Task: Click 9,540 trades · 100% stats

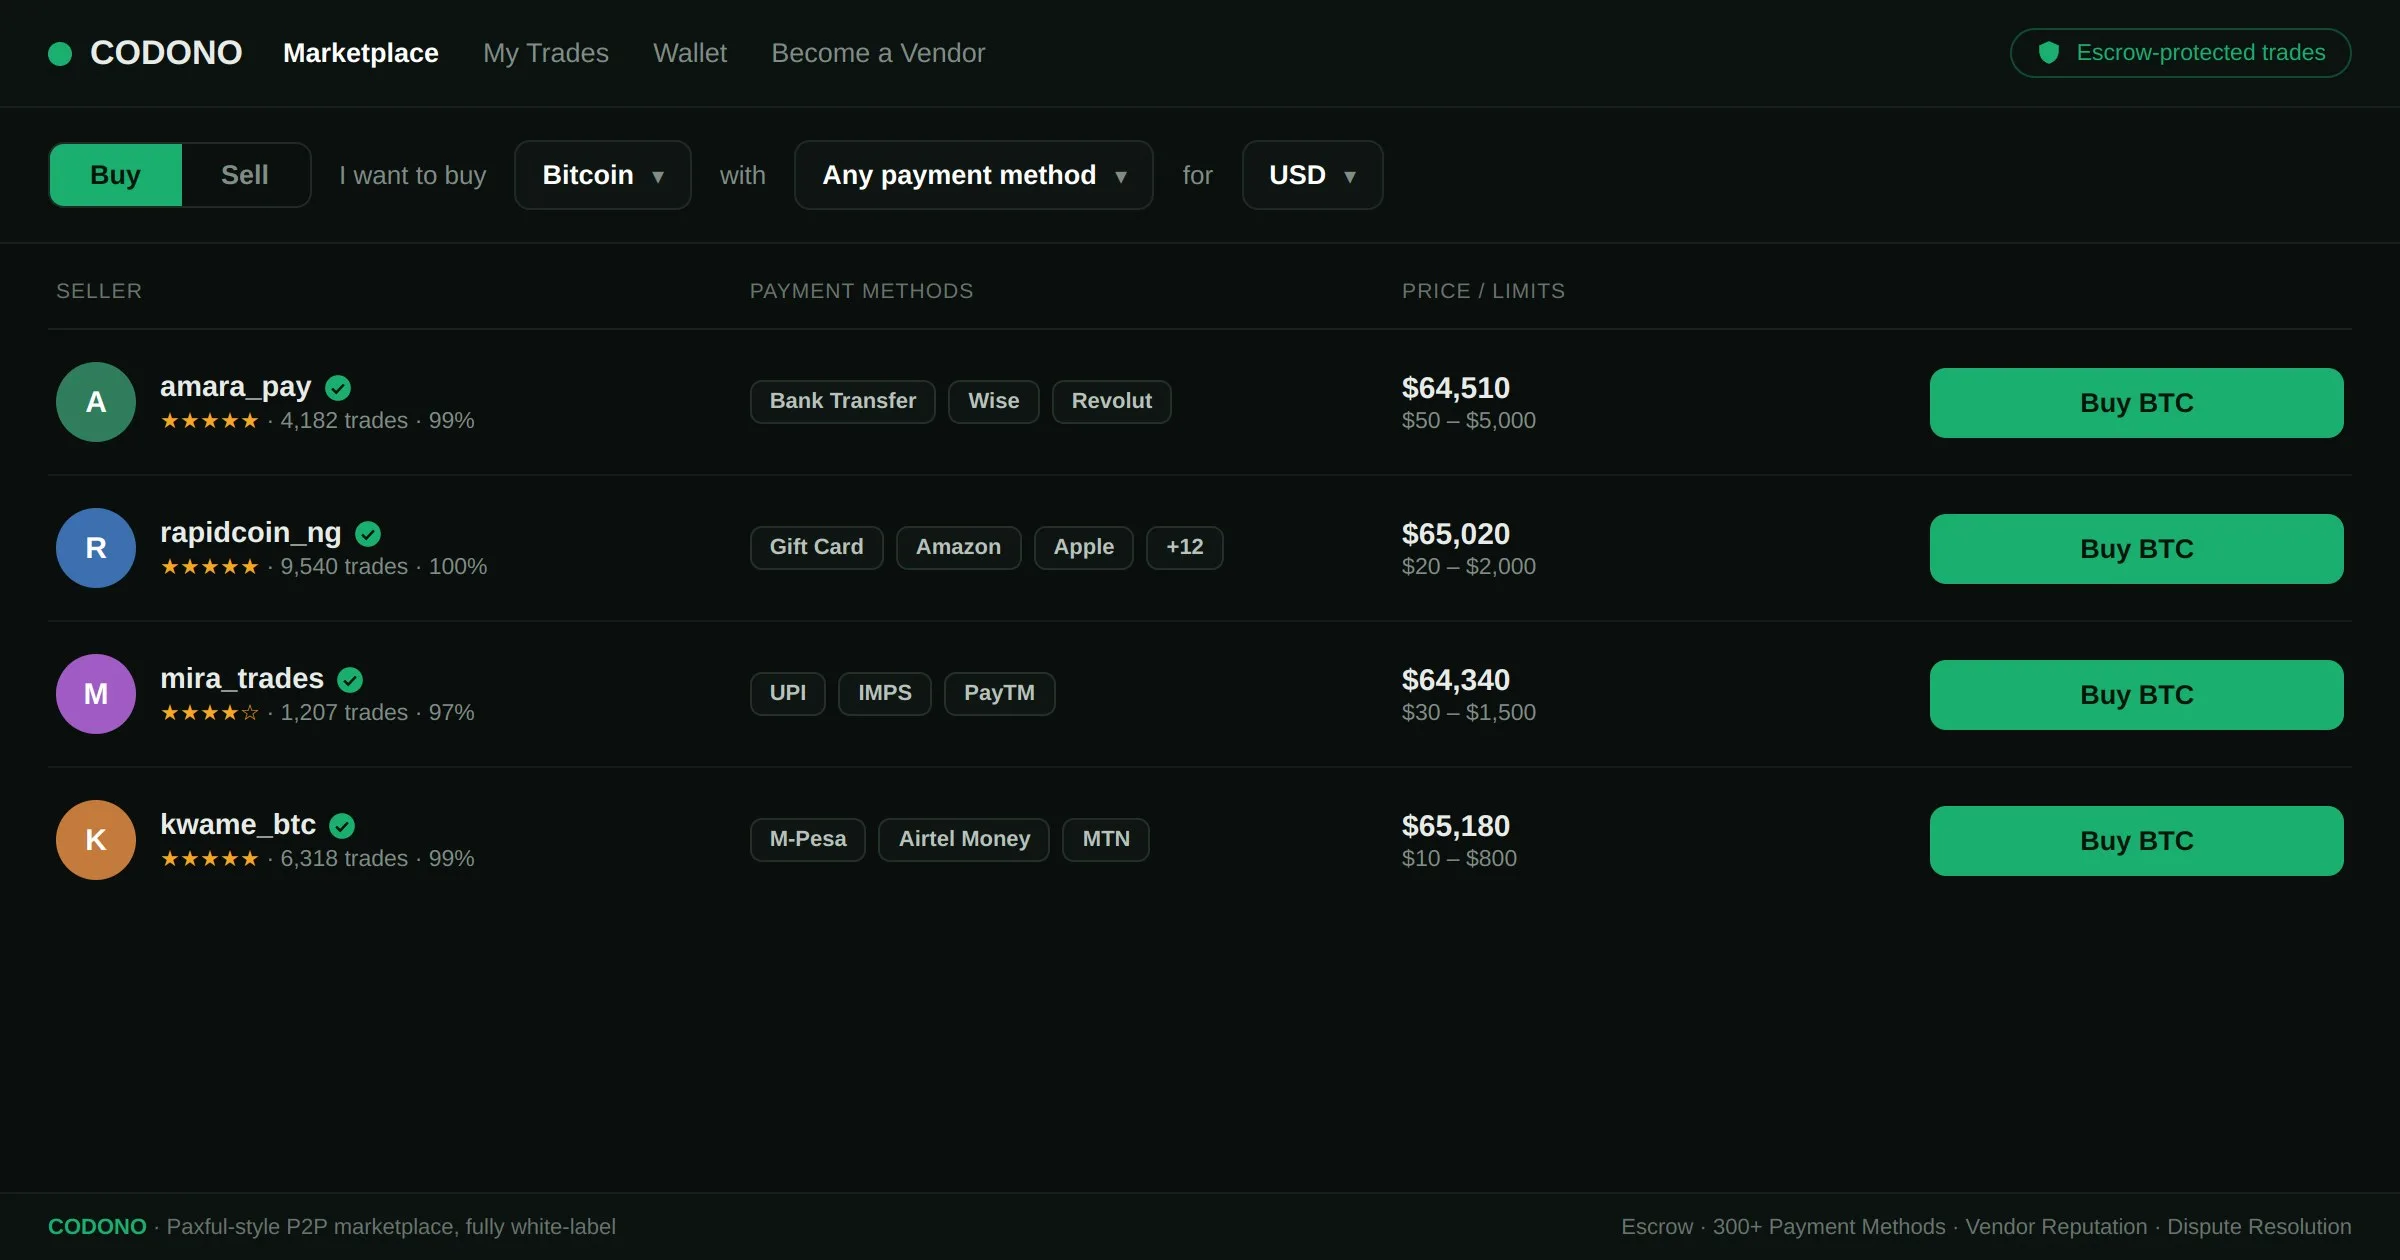Action: [384, 567]
